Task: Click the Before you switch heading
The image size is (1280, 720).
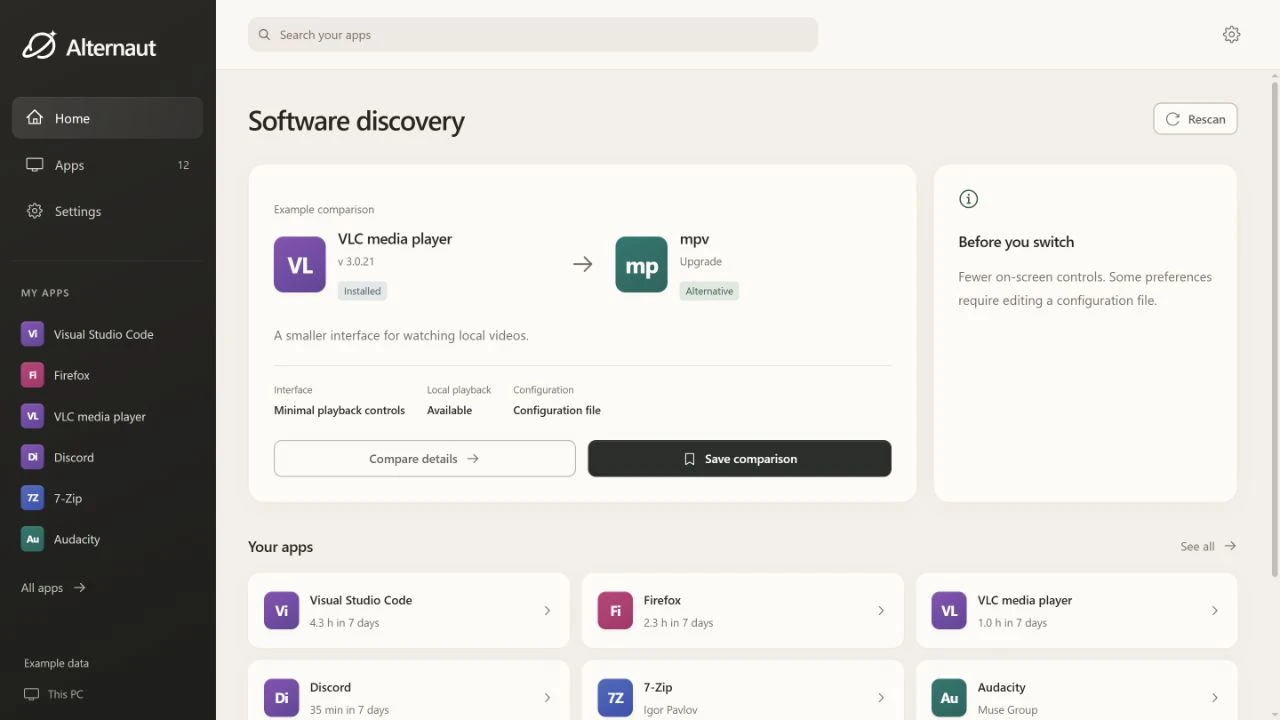Action: (1016, 242)
